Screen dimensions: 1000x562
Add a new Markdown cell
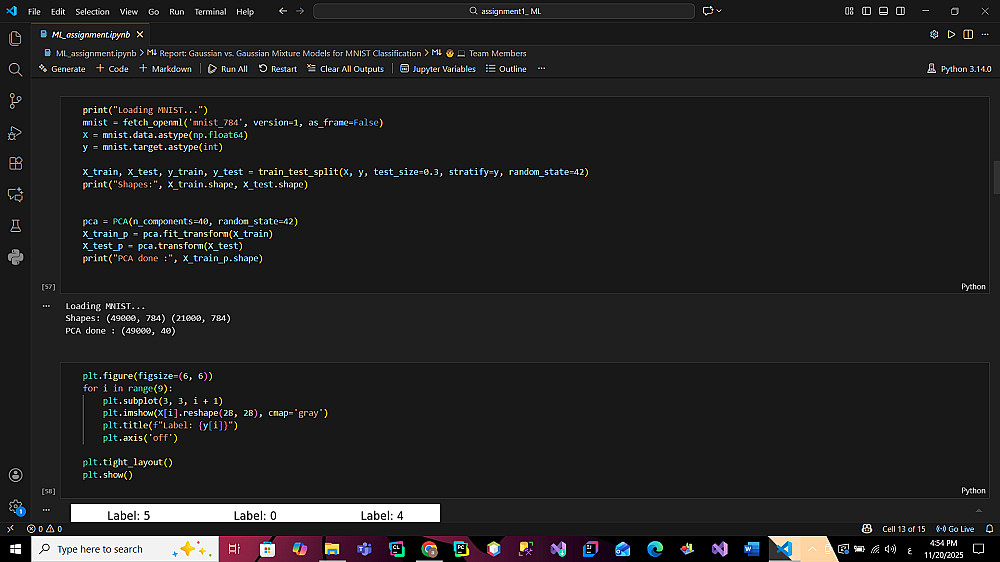(x=165, y=69)
